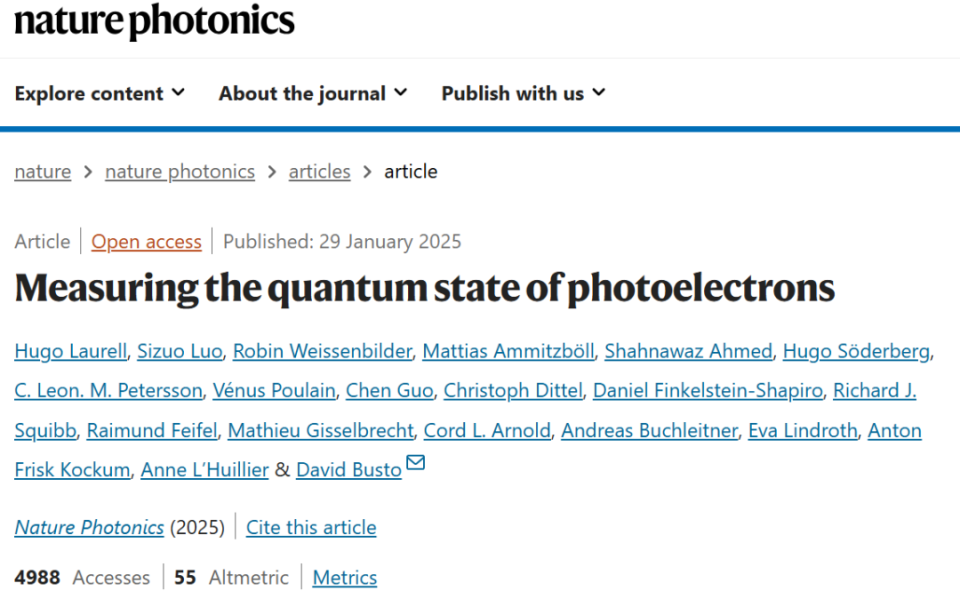
Task: Click the article title heading
Action: tap(424, 288)
